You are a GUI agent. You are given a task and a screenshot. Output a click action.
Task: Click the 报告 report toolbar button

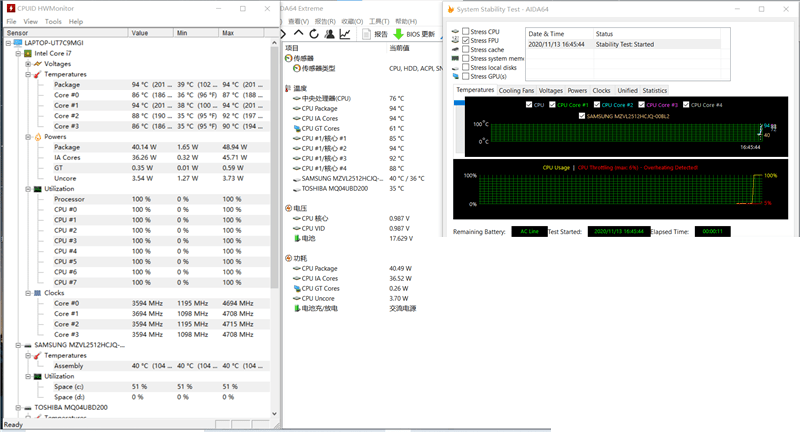pos(375,34)
